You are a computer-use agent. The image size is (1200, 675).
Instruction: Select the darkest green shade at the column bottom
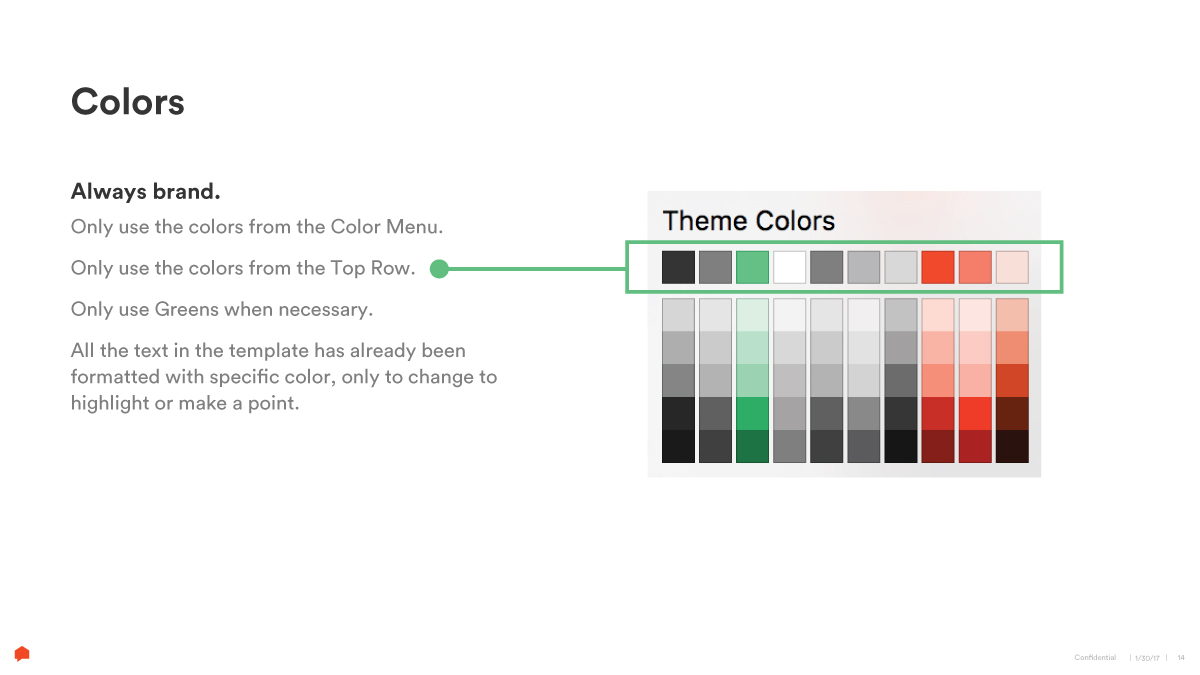[752, 446]
